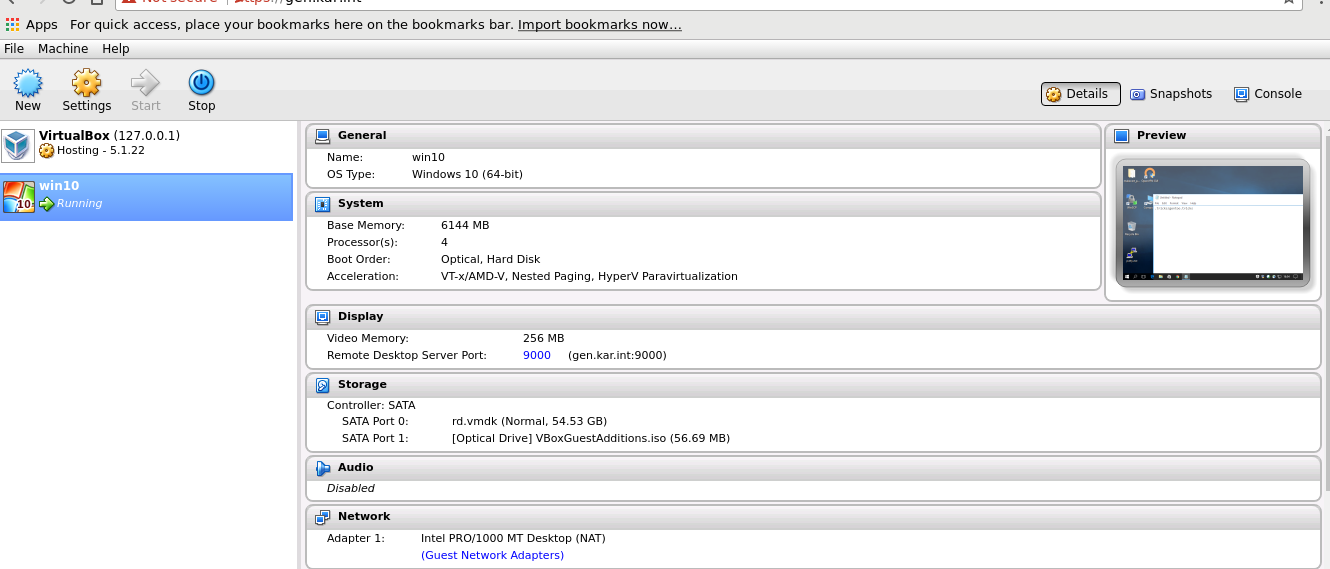1330x569 pixels.
Task: Click the Audio section speaker icon
Action: pyautogui.click(x=322, y=468)
